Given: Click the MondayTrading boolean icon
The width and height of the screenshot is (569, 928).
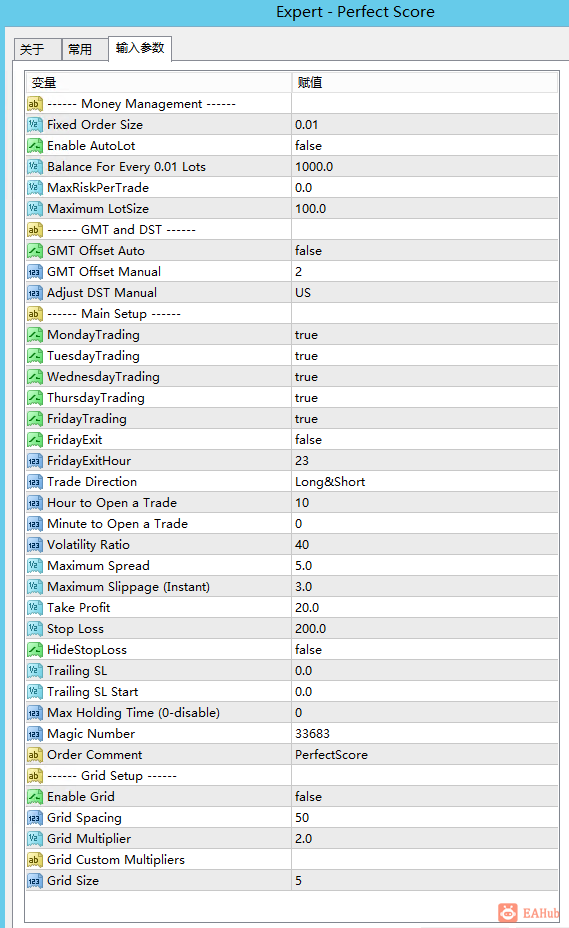Looking at the screenshot, I should click(x=35, y=335).
